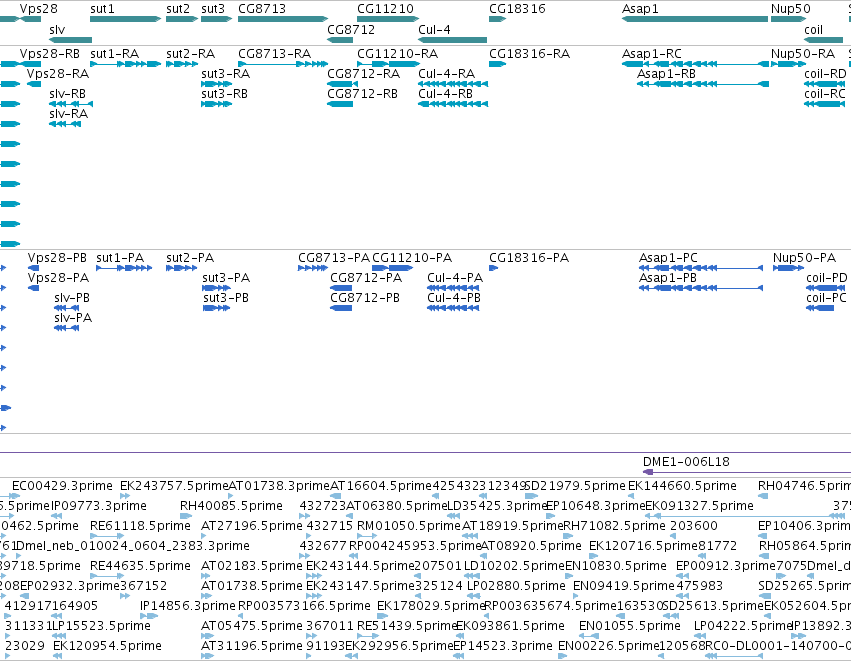Open the CG8712-PB protein label
The image size is (851, 661).
pos(365,298)
